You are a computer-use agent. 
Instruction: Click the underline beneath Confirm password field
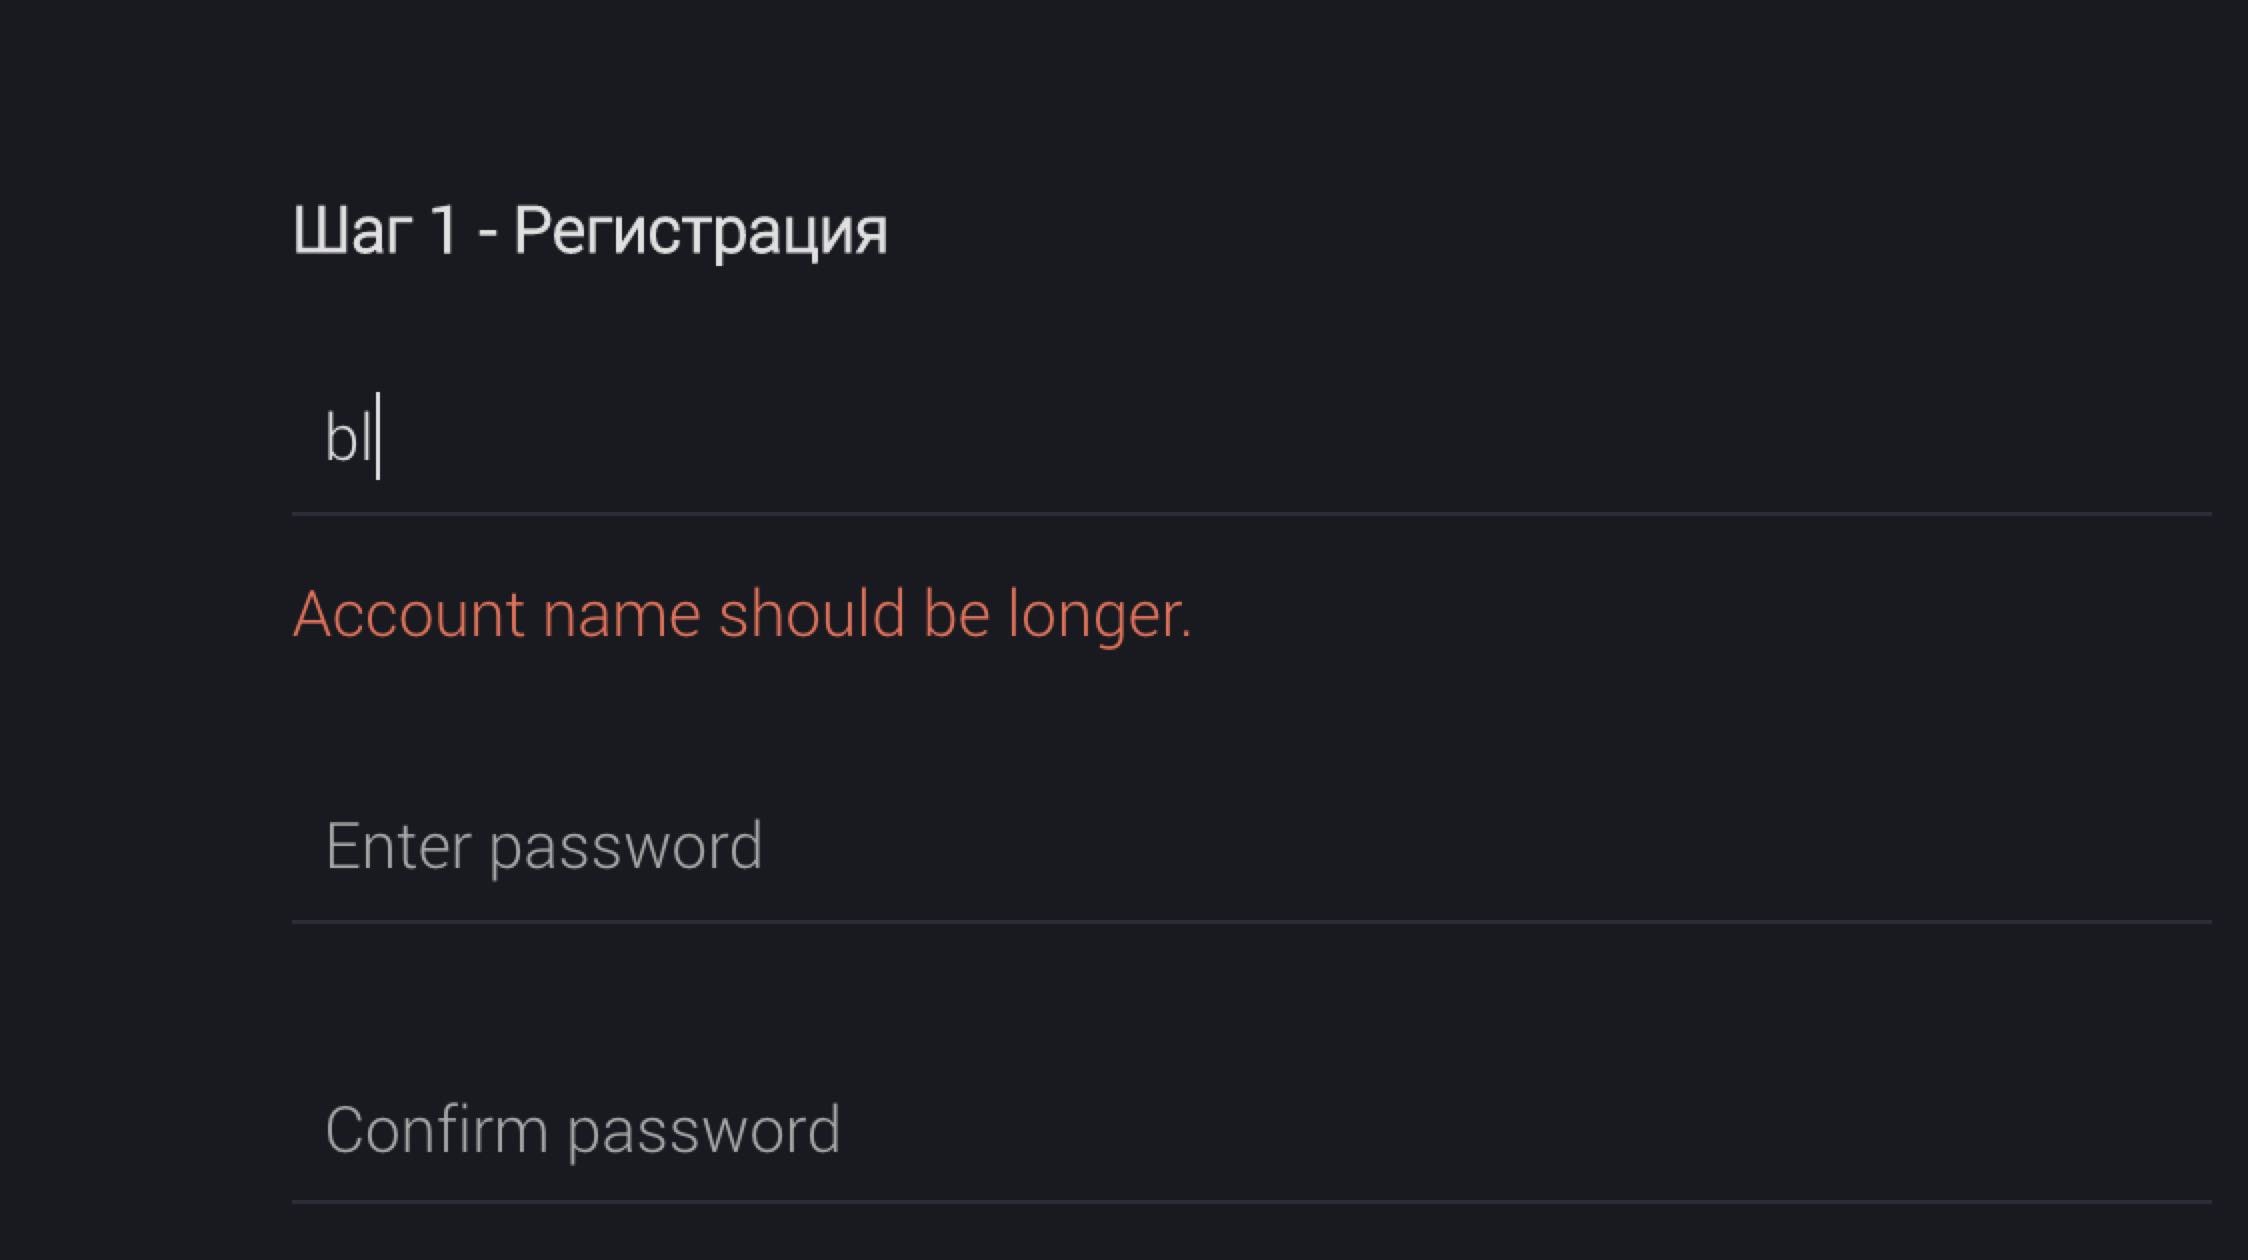click(1250, 1201)
